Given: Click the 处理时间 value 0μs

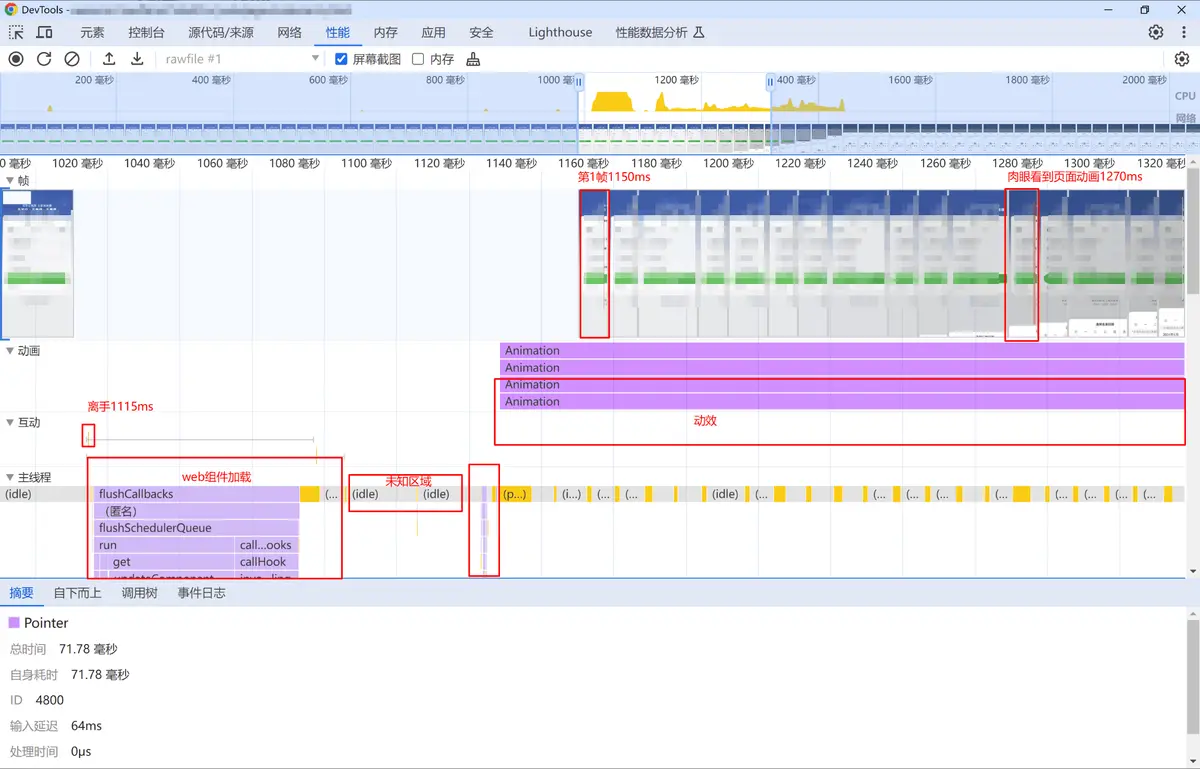Looking at the screenshot, I should pyautogui.click(x=79, y=751).
